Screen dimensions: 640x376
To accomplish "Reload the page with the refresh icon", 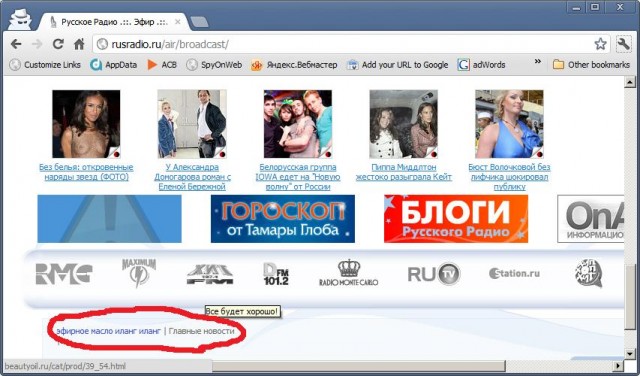I will coord(58,44).
